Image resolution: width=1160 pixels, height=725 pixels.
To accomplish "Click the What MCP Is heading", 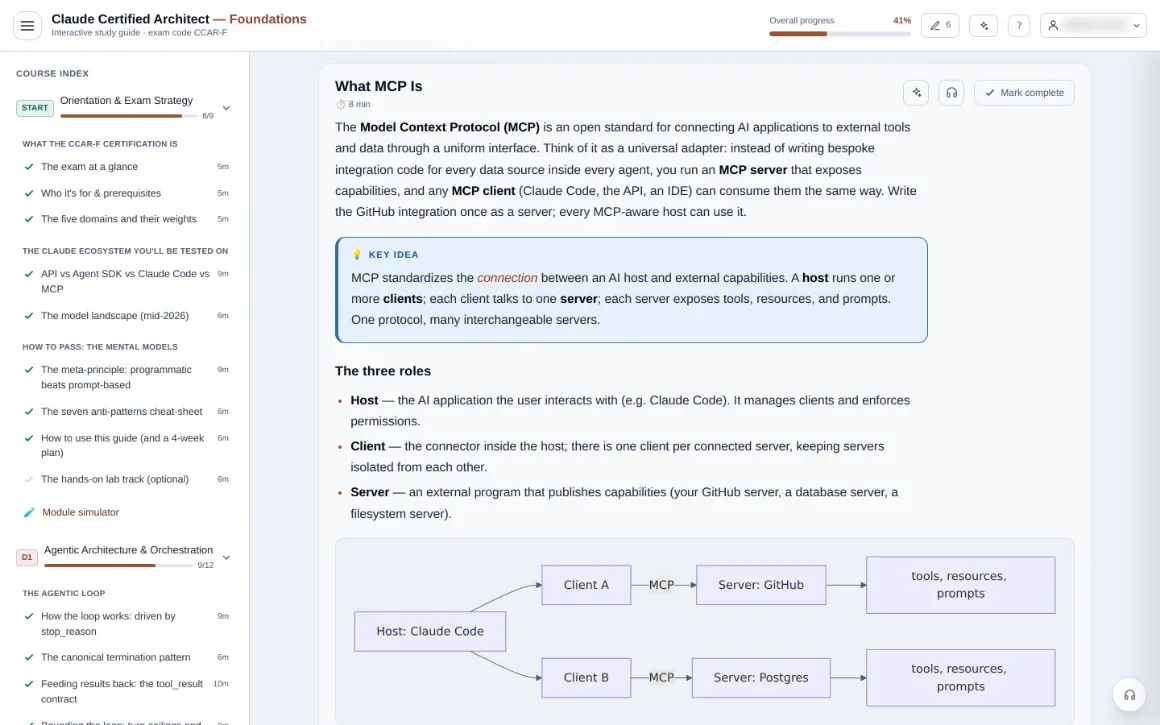I will 378,86.
